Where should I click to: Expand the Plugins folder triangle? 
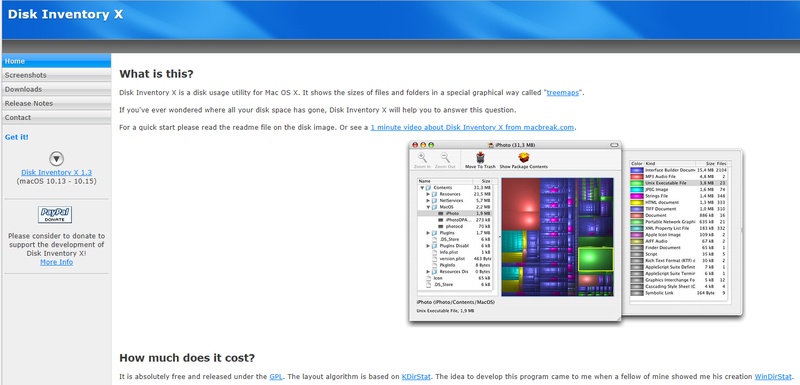pos(428,233)
